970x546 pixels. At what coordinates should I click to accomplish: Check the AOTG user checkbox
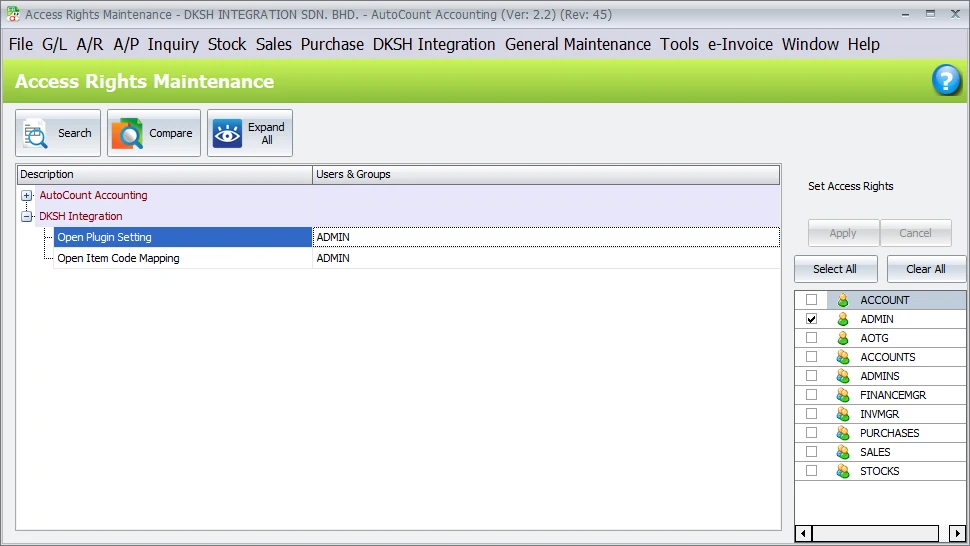pos(812,338)
